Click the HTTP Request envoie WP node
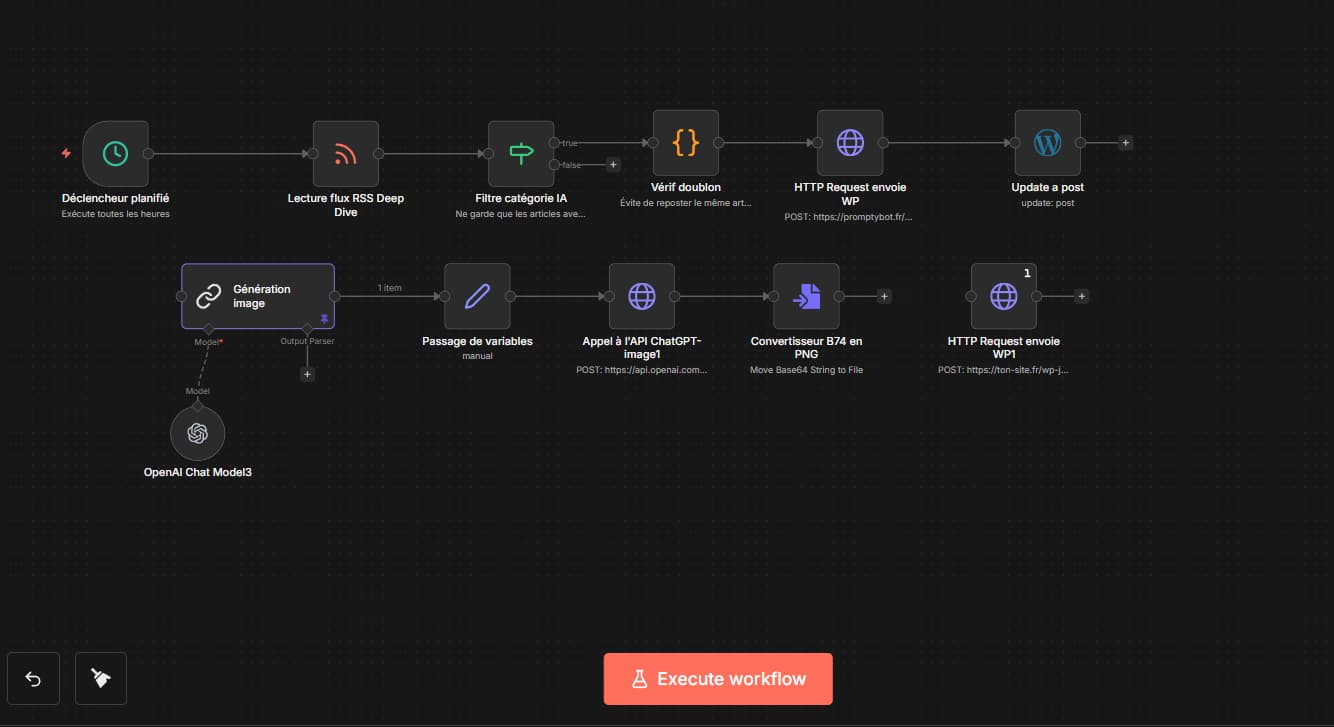Viewport: 1334px width, 727px height. 849,143
